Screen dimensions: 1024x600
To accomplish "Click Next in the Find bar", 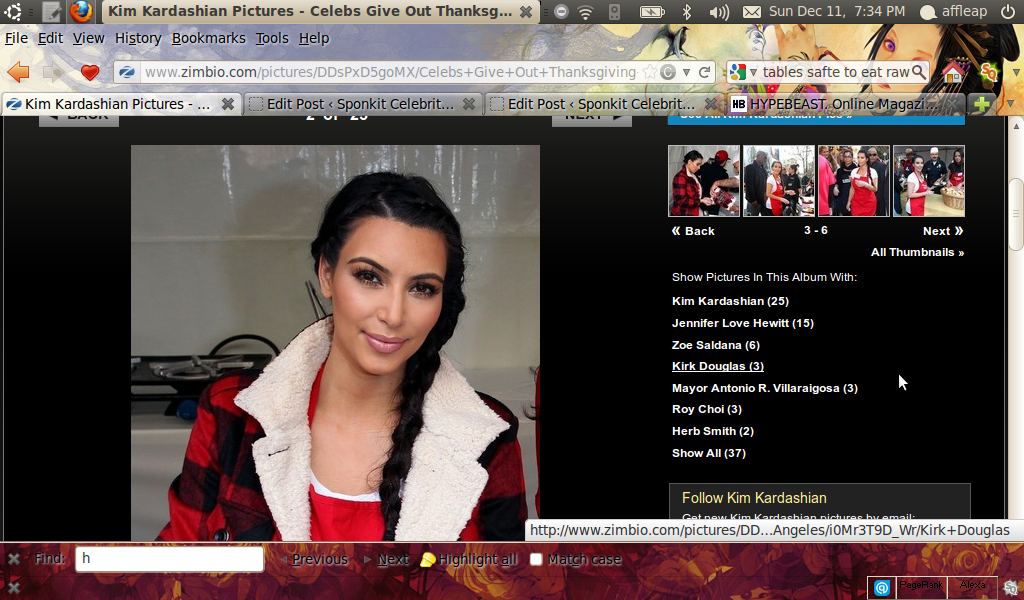I will pos(387,559).
